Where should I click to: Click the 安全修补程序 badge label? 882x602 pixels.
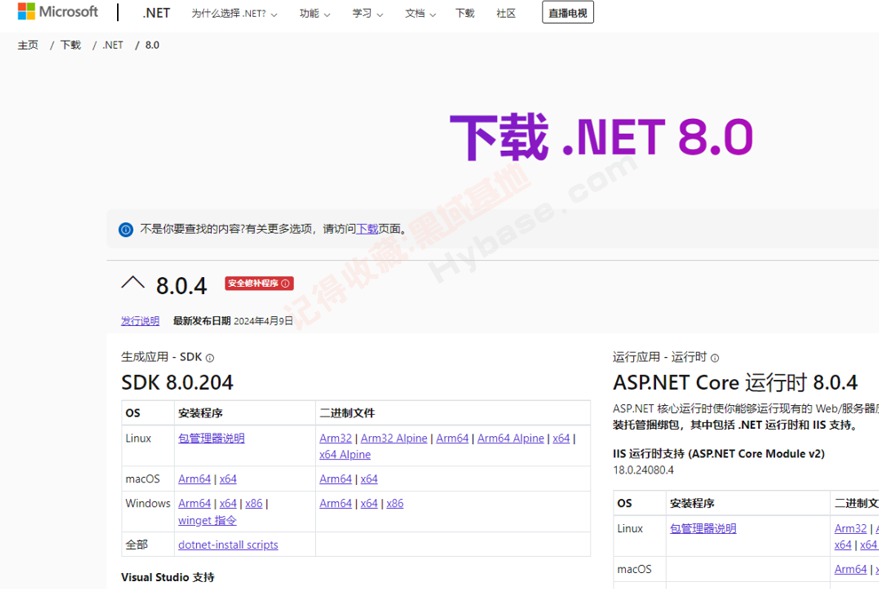point(253,284)
